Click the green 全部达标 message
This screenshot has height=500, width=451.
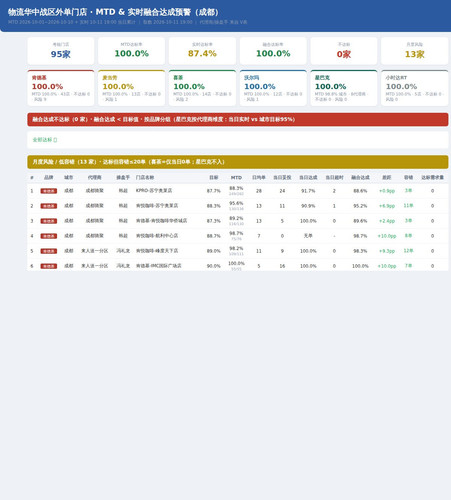45,140
